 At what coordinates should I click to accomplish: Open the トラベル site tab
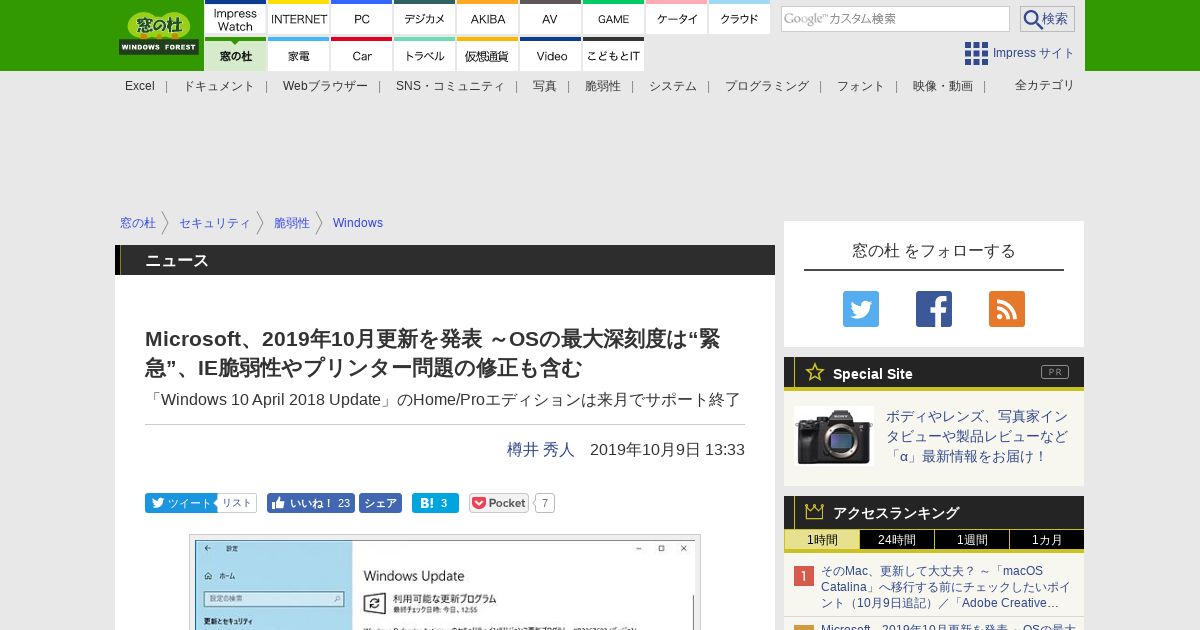(x=425, y=55)
